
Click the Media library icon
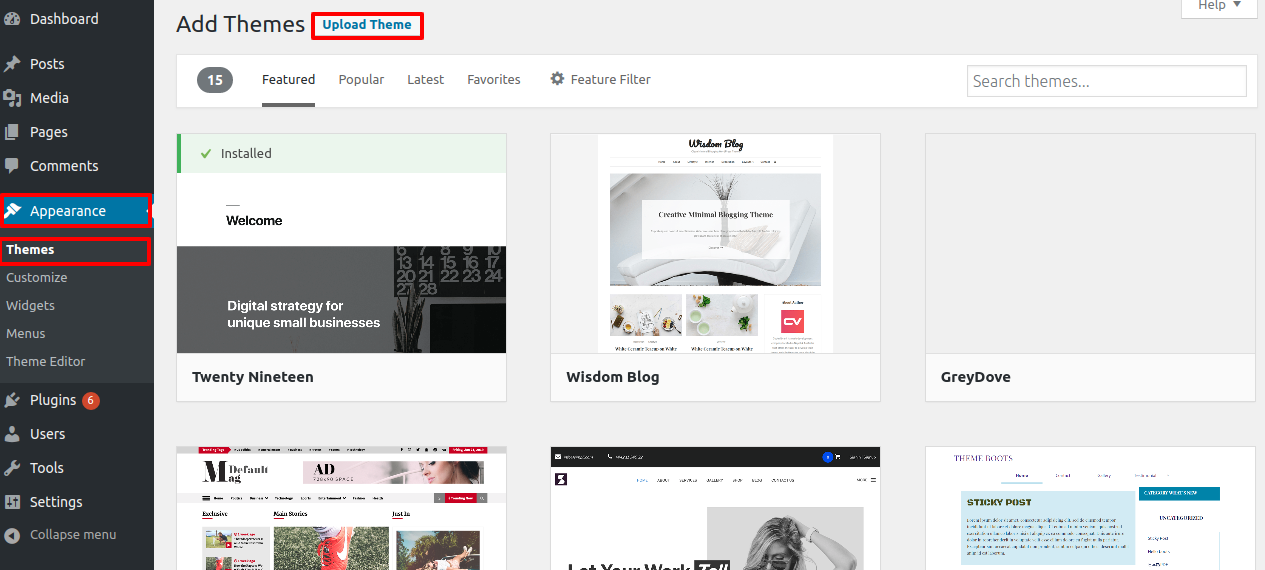coord(12,98)
